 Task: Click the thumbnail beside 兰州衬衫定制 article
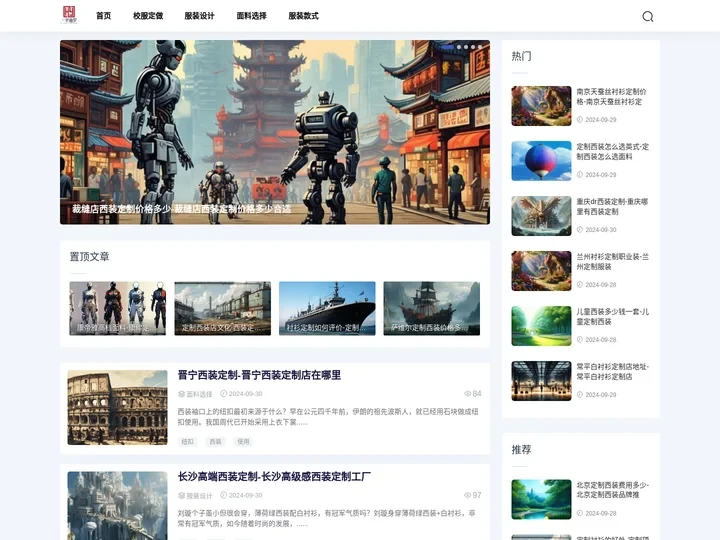(541, 271)
